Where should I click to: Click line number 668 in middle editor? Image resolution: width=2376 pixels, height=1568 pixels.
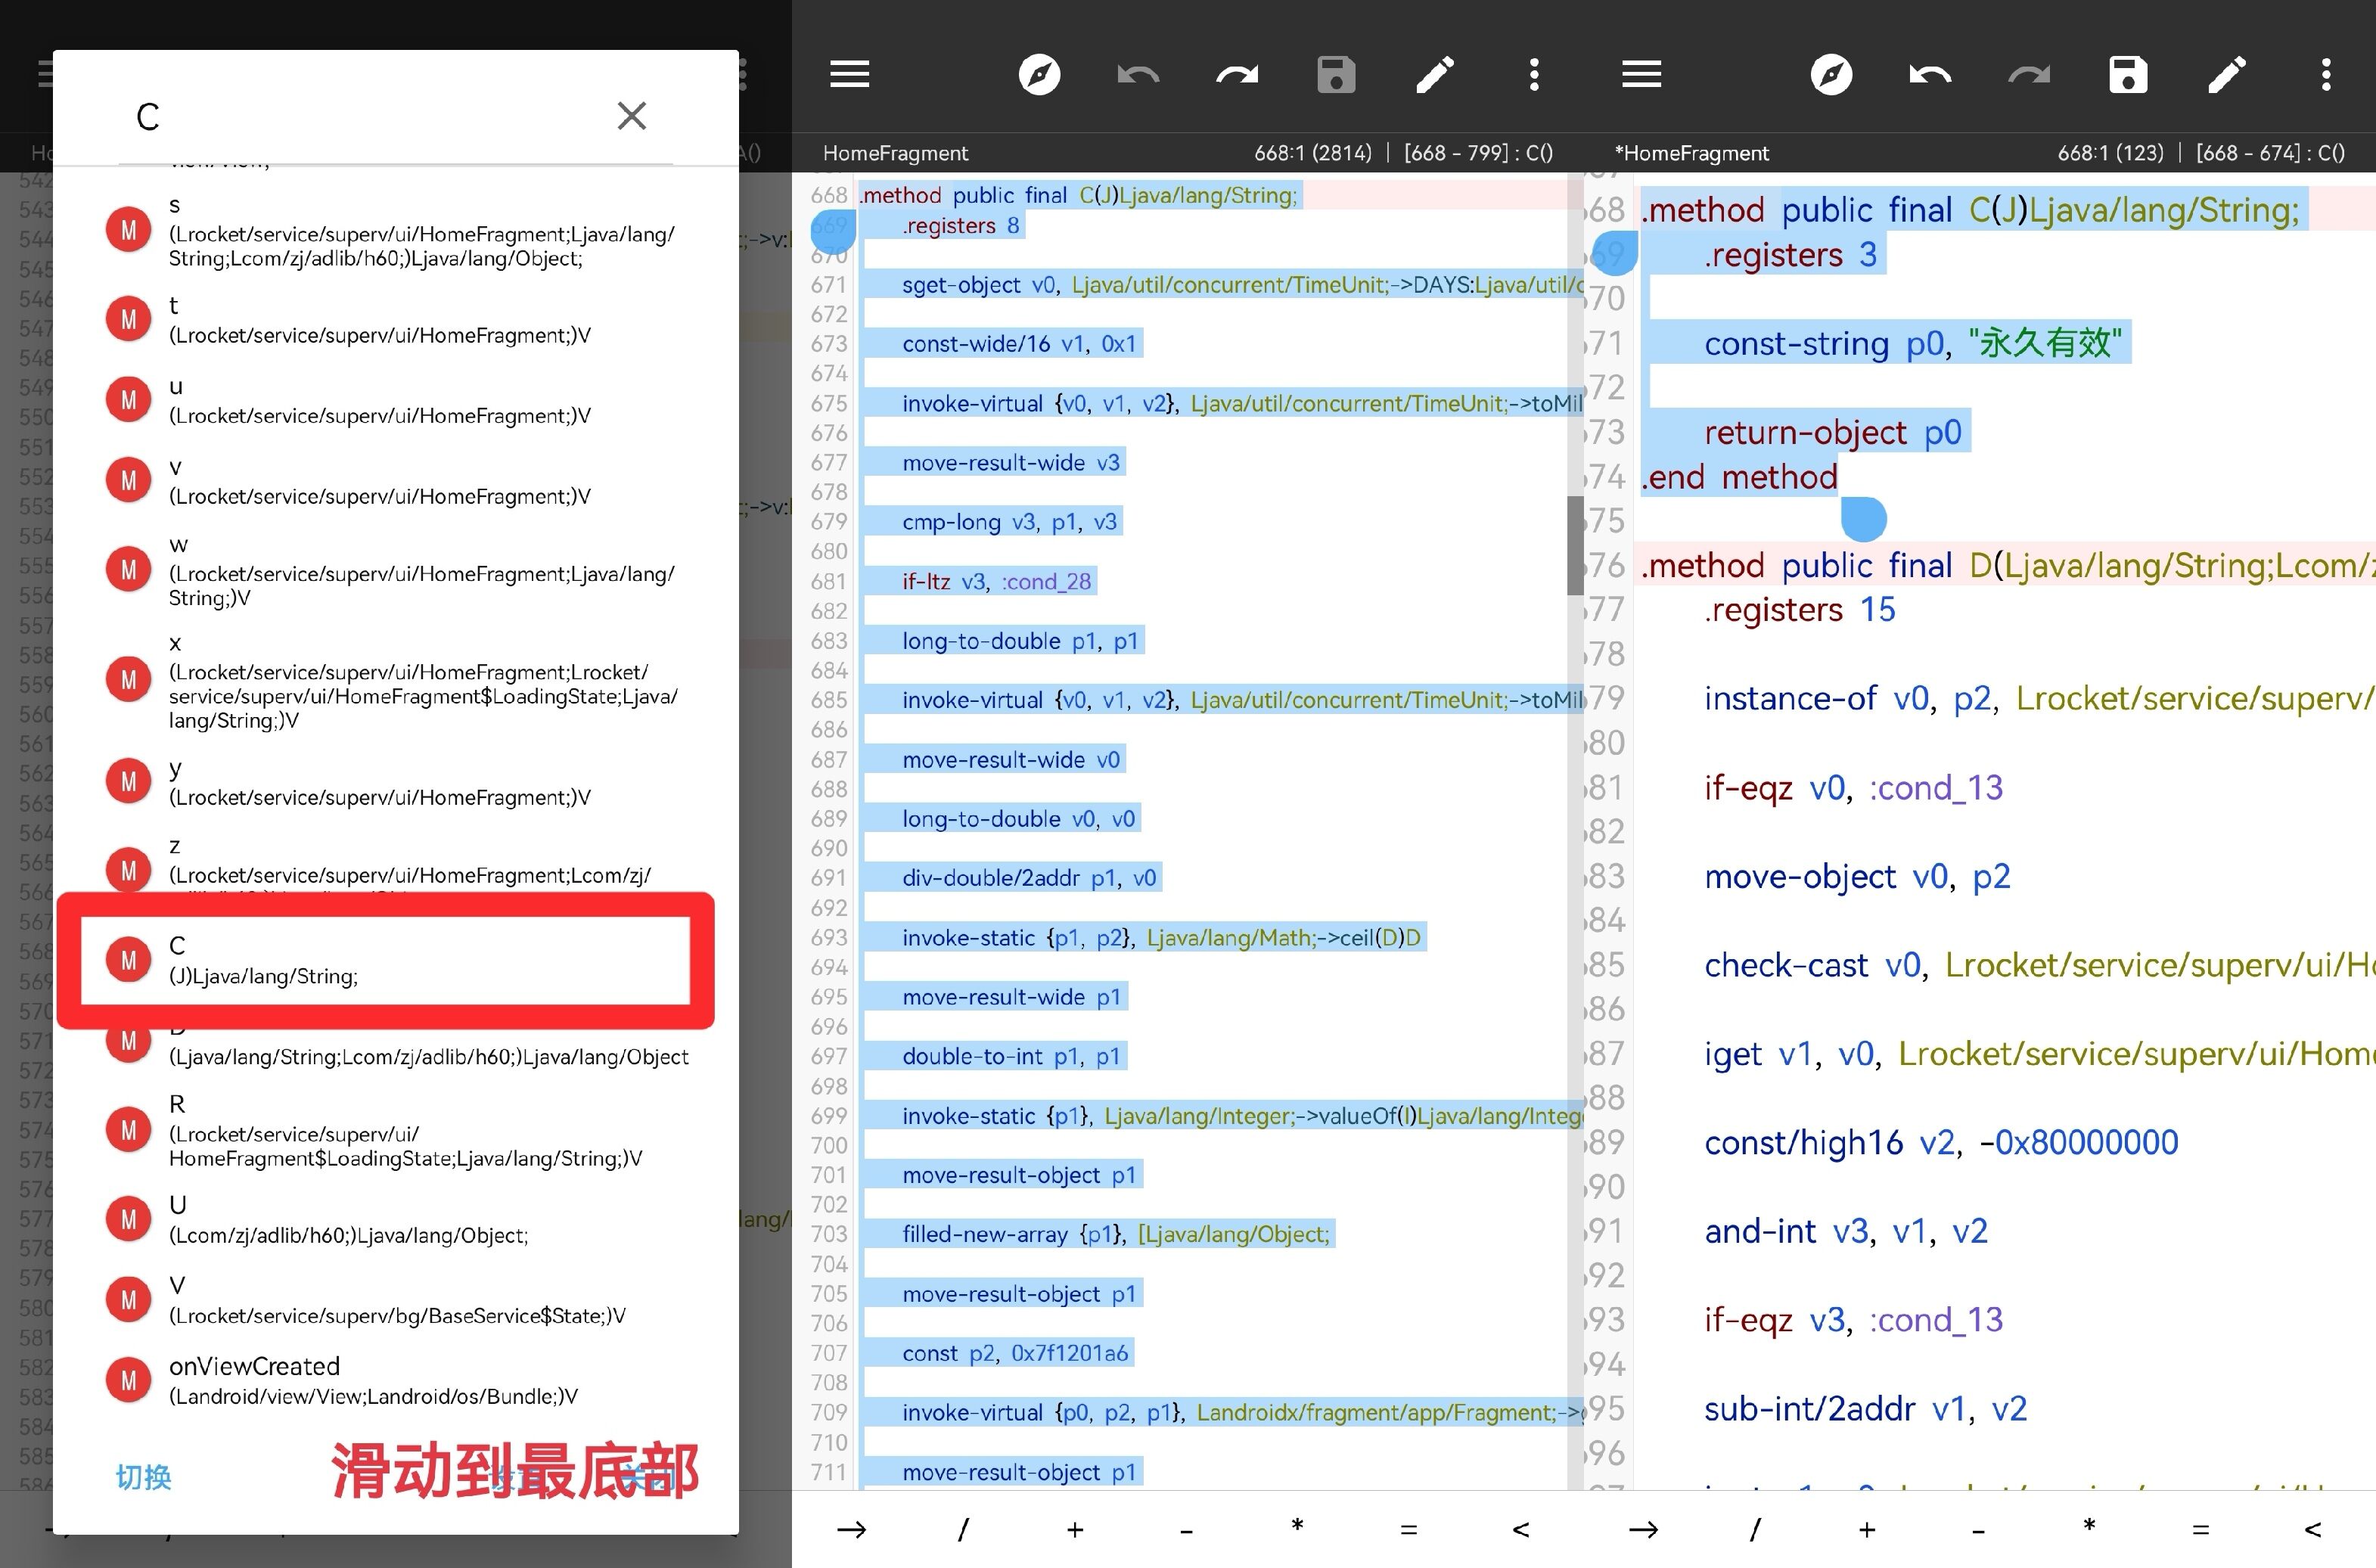[x=829, y=195]
